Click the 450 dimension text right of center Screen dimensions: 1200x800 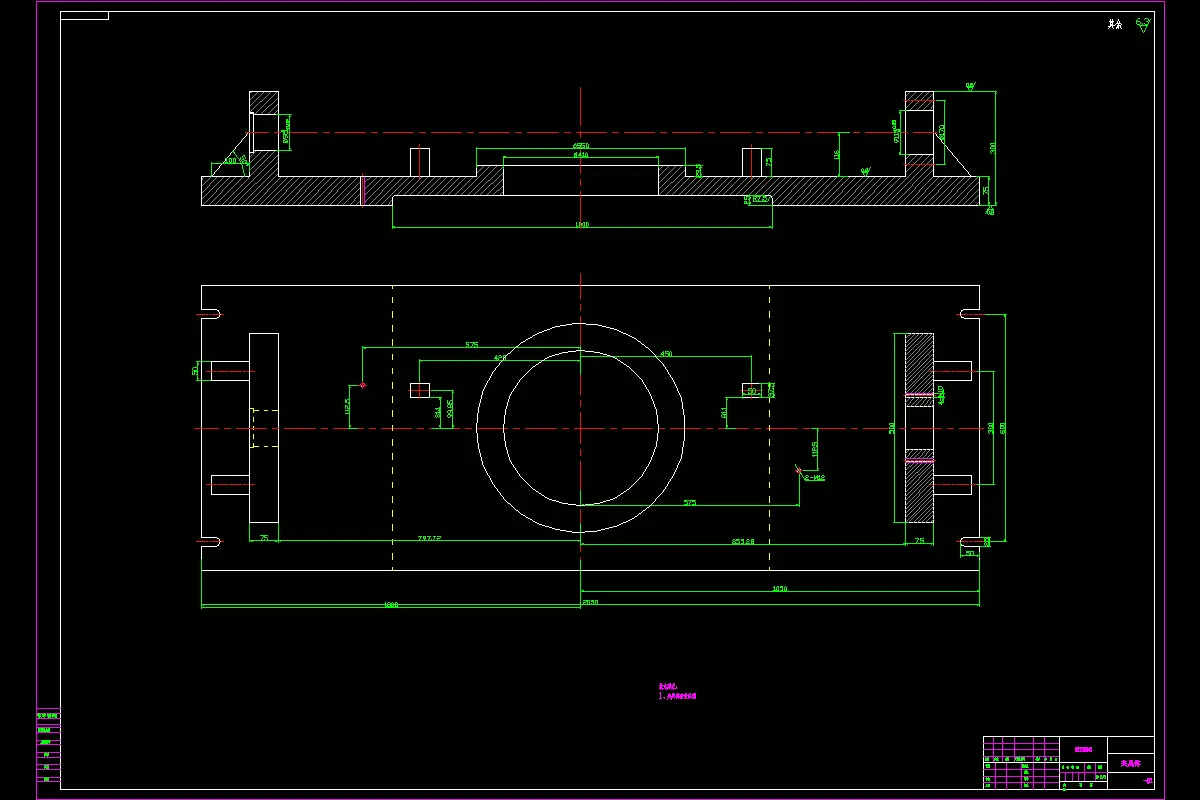[x=666, y=353]
